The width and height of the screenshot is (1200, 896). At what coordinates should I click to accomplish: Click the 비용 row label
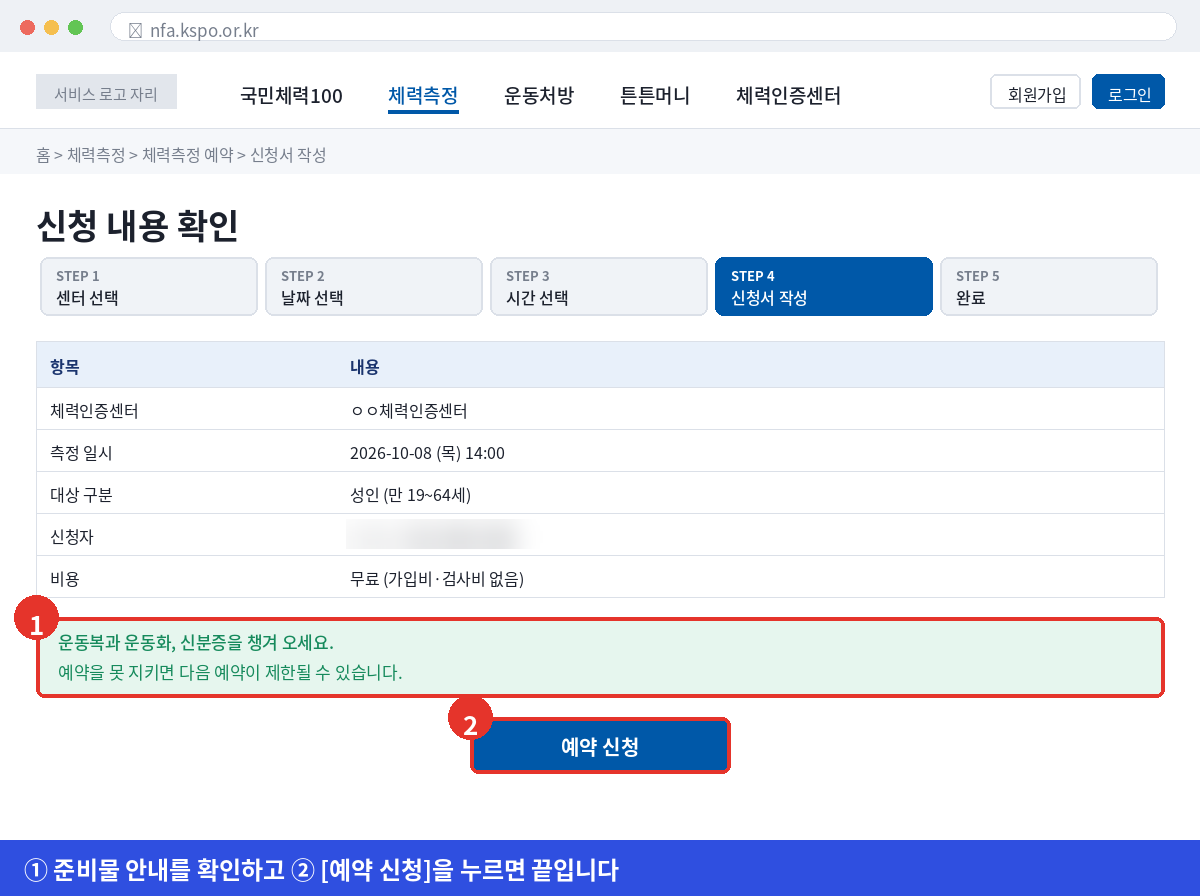click(64, 579)
